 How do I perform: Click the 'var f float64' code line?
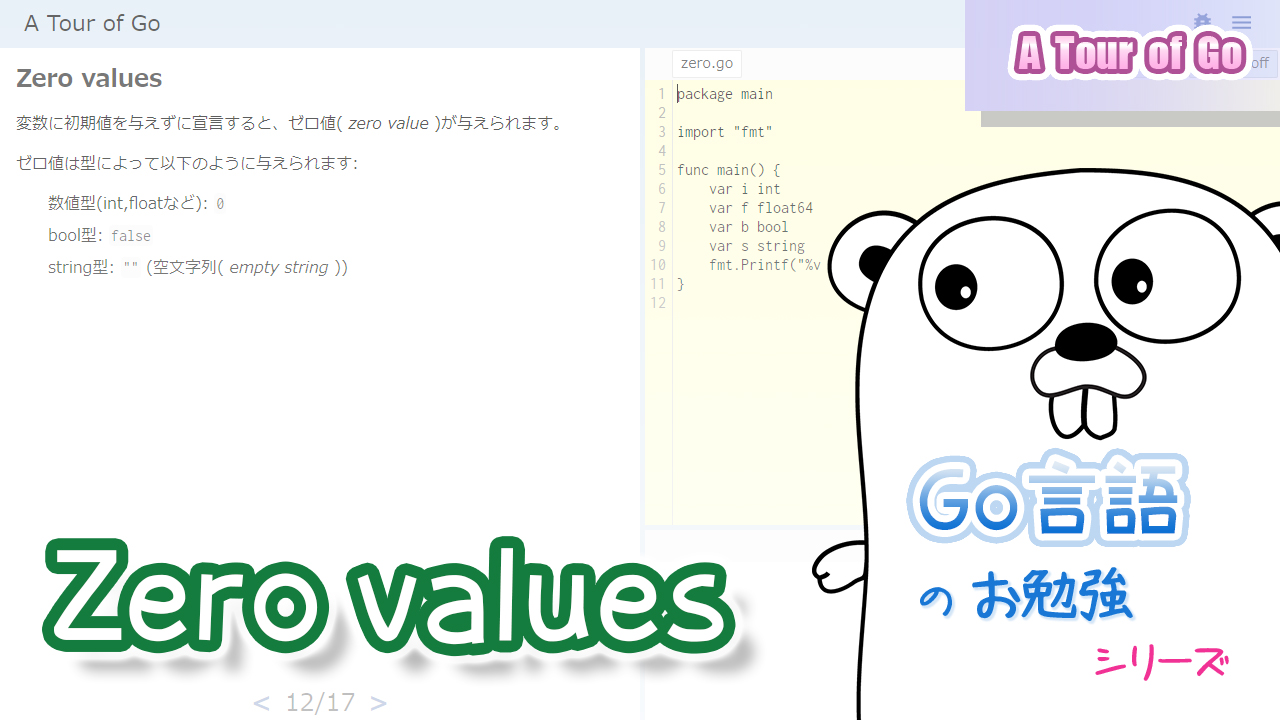(x=761, y=208)
